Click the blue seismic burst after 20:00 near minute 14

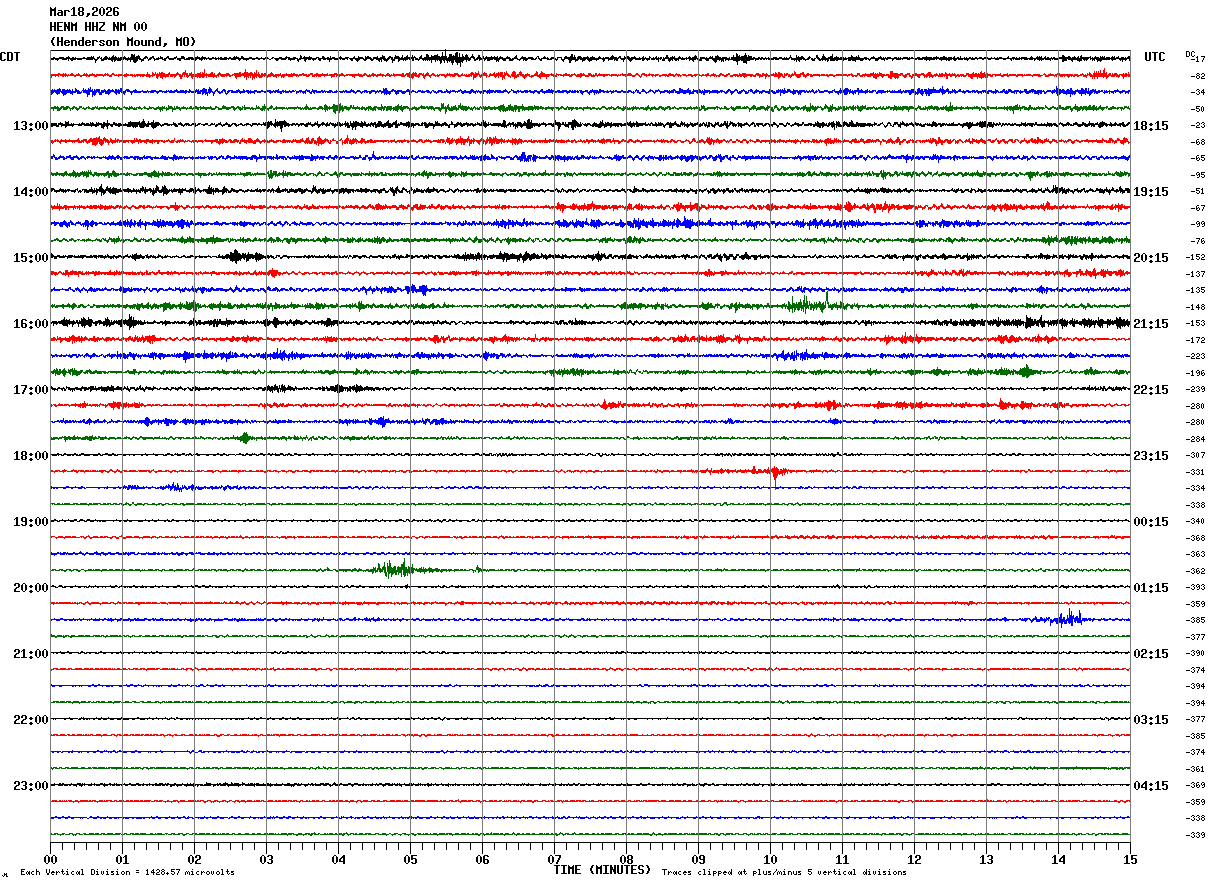pos(1066,618)
